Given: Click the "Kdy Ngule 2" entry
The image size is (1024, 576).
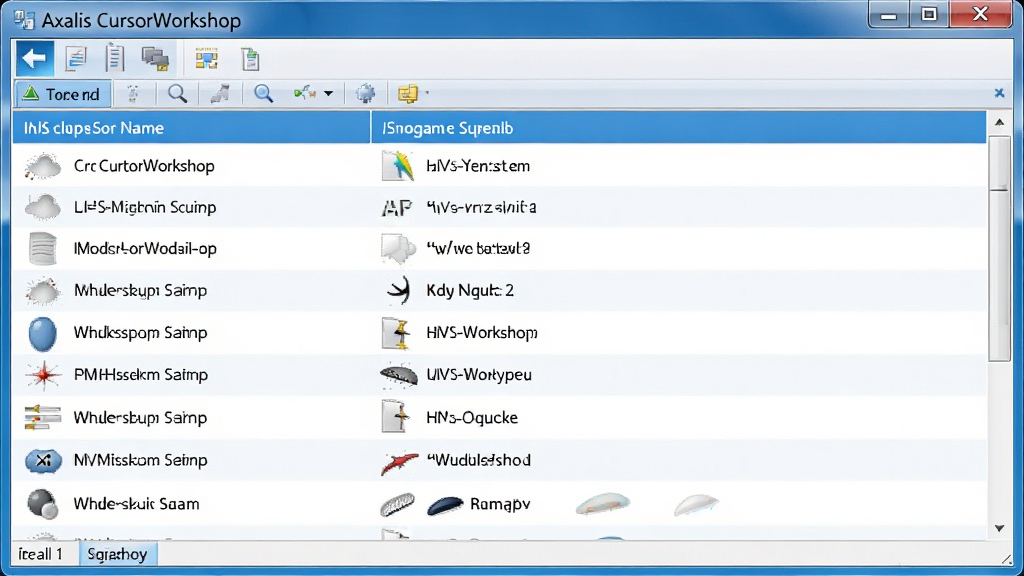Looking at the screenshot, I should tap(470, 291).
